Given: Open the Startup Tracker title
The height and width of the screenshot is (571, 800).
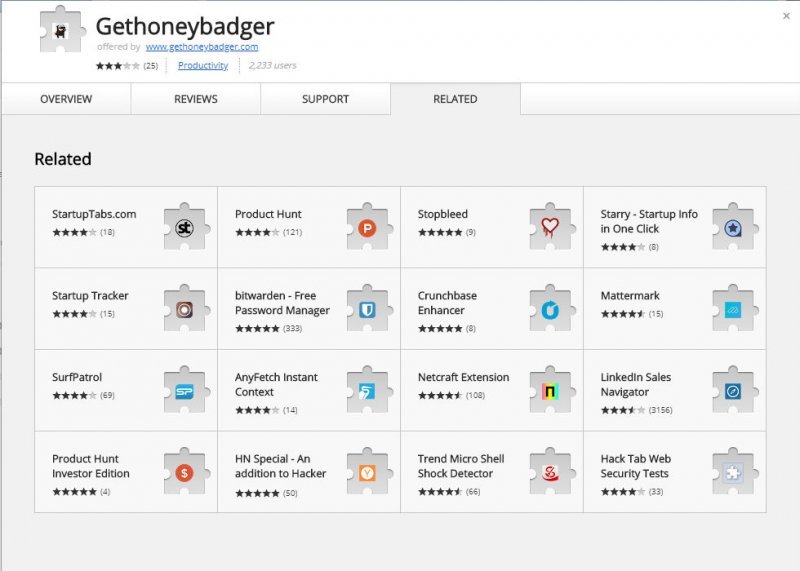Looking at the screenshot, I should [x=90, y=295].
